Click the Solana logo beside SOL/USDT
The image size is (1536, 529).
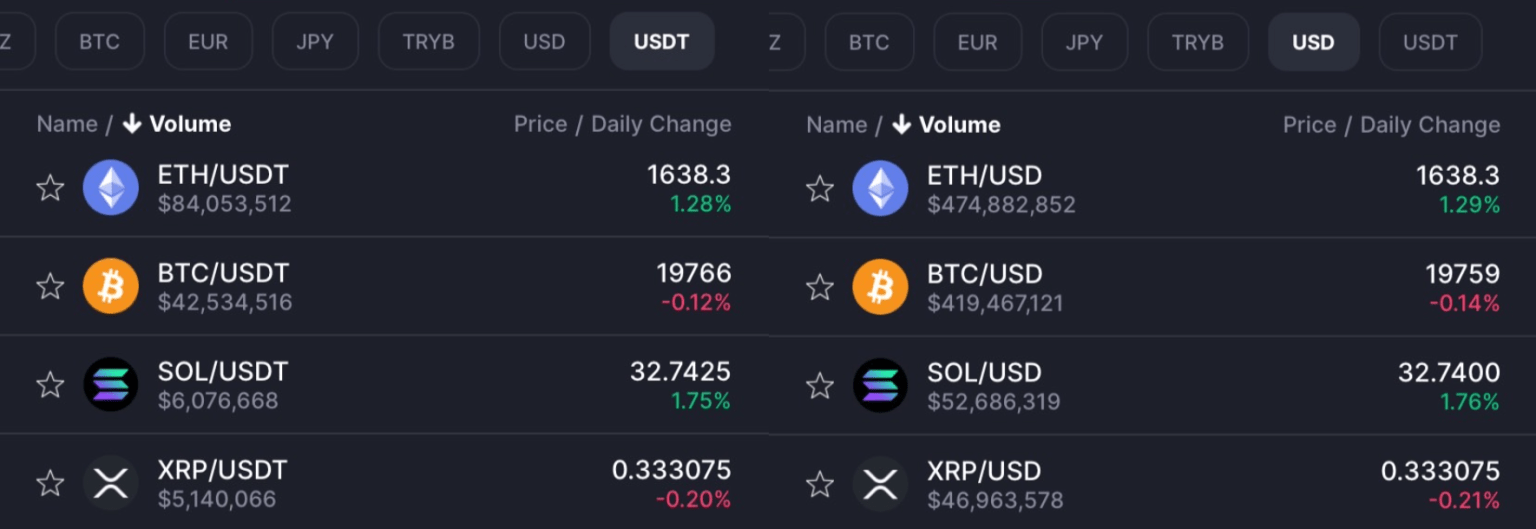click(111, 385)
